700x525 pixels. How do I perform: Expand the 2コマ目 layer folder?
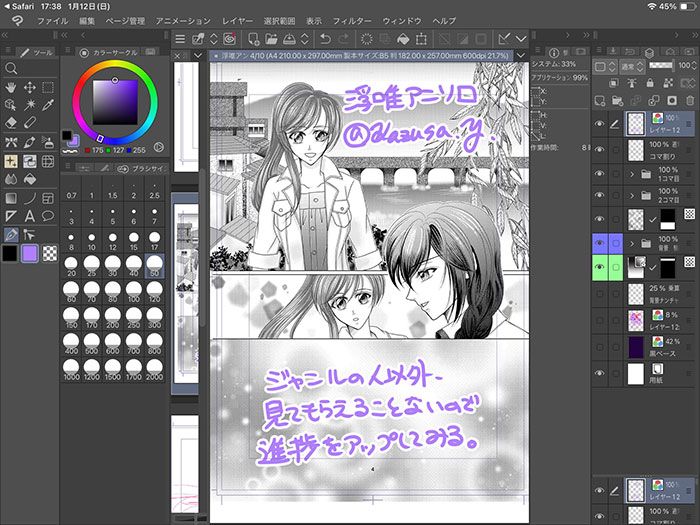(630, 197)
